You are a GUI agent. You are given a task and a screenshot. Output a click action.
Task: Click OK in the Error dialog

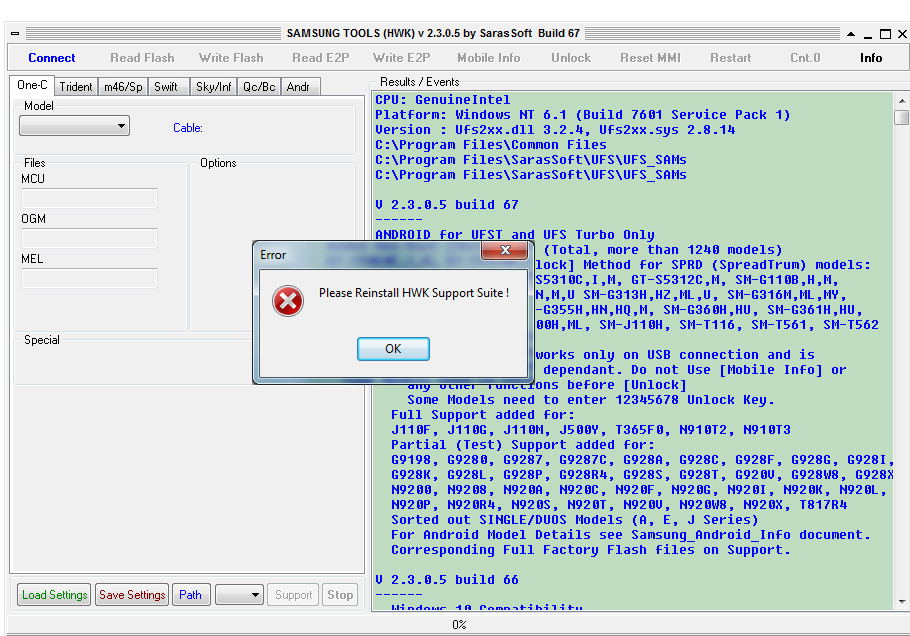click(393, 349)
